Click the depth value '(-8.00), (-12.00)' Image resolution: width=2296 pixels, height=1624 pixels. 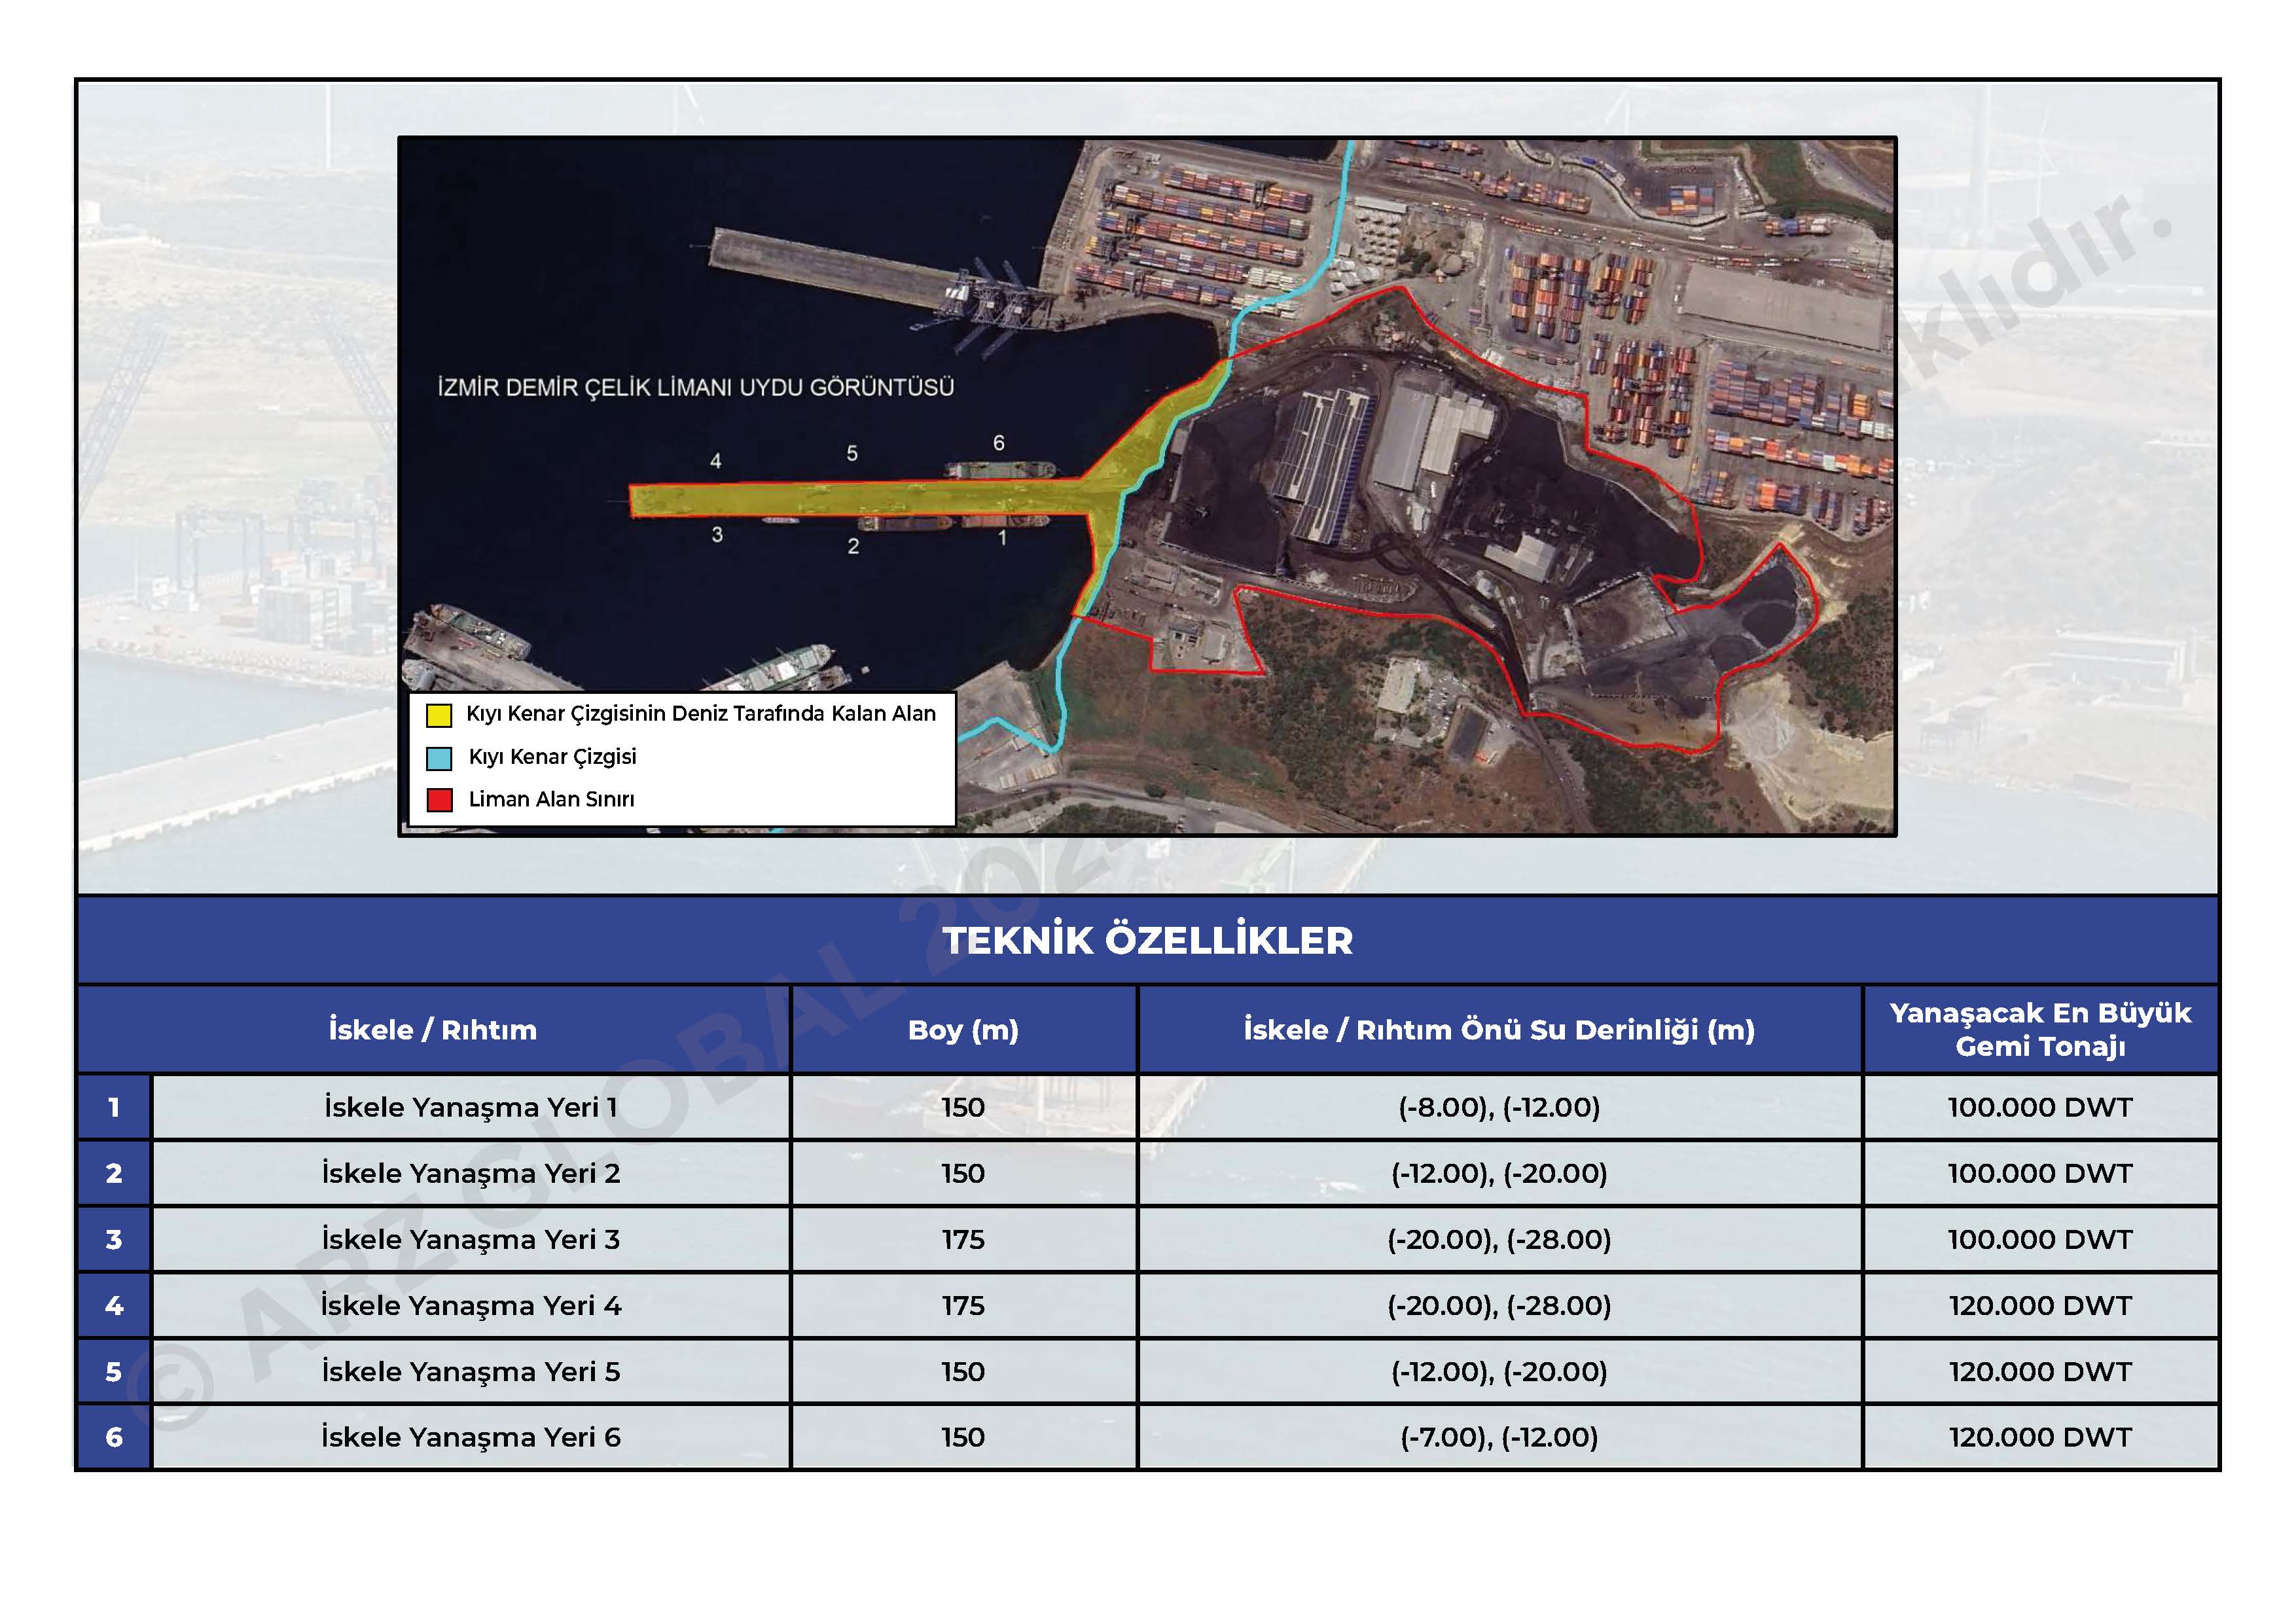click(x=1499, y=1107)
